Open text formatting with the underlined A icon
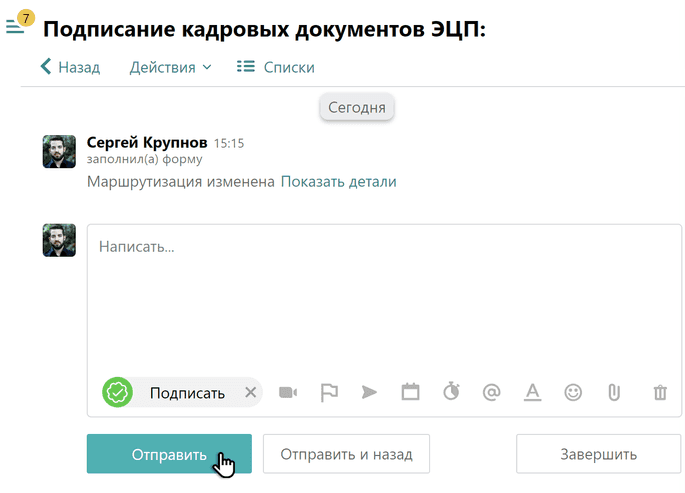Viewport: 685px width, 493px height. 532,393
